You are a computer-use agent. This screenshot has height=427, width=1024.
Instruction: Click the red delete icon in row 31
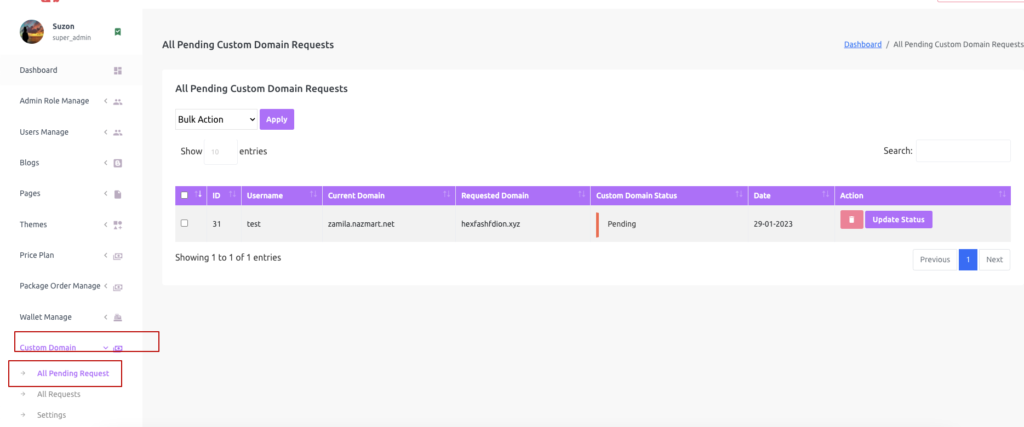point(851,220)
